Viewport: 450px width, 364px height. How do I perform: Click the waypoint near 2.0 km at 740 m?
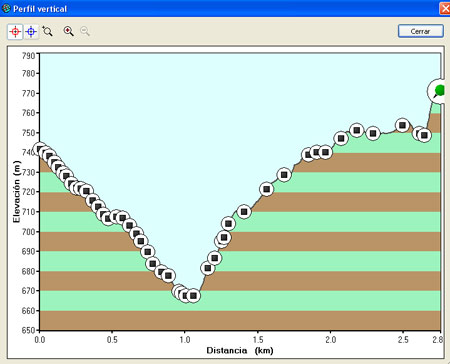[x=325, y=152]
